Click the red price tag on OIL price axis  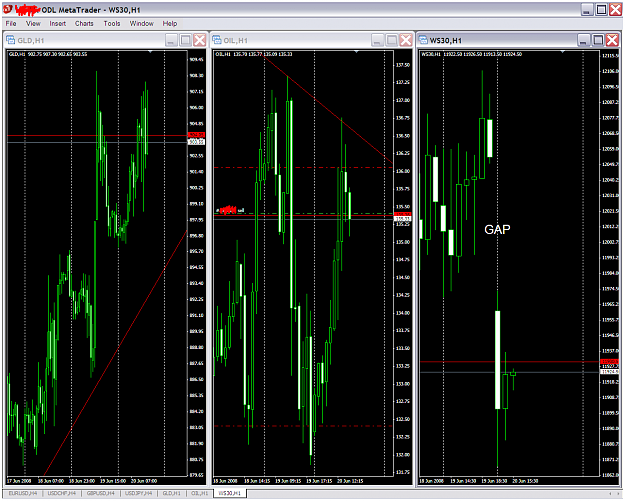[x=402, y=215]
